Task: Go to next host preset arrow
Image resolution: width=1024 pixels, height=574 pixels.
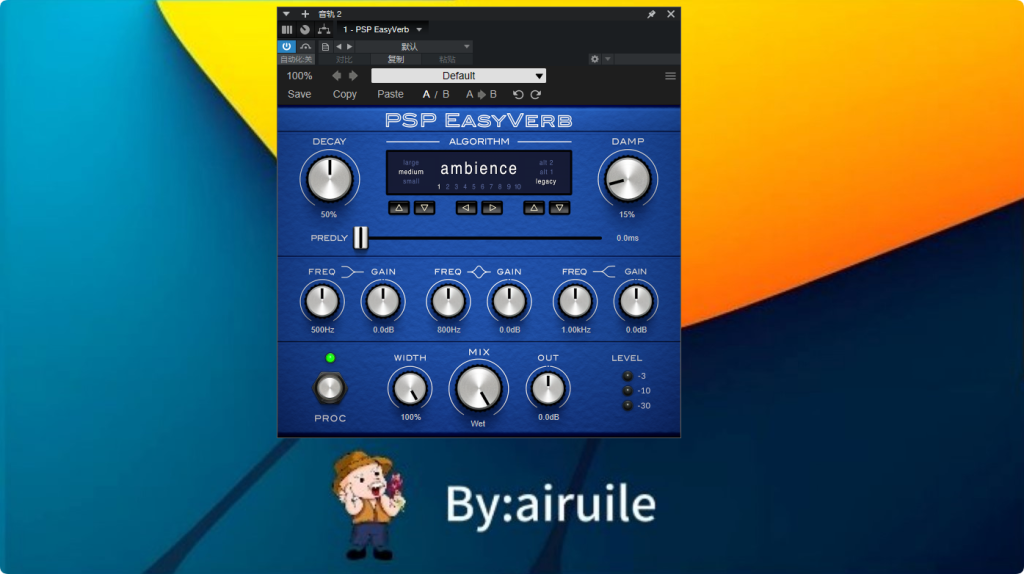Action: (x=349, y=47)
